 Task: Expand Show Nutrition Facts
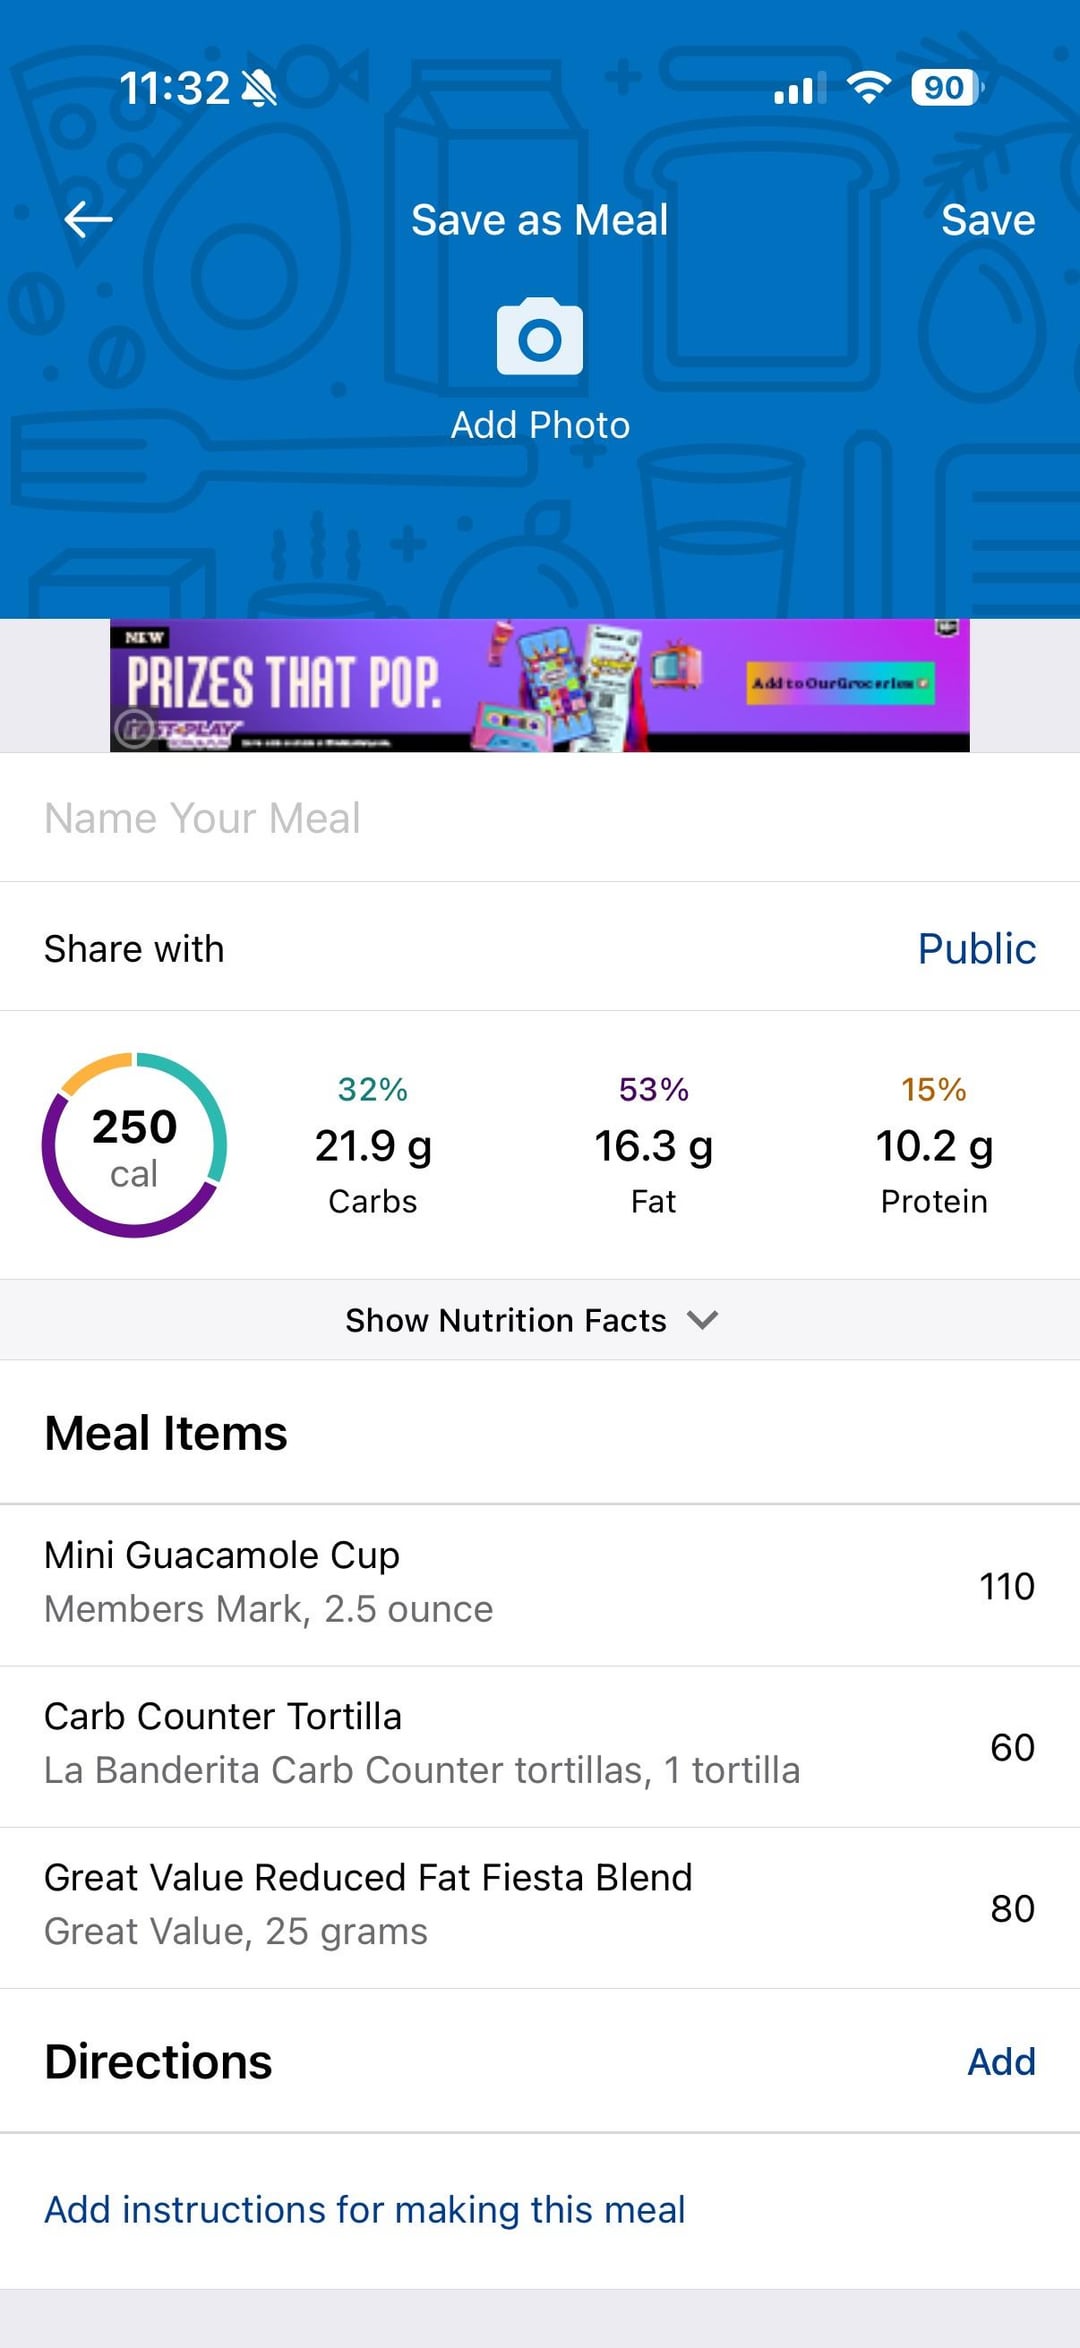(506, 1320)
